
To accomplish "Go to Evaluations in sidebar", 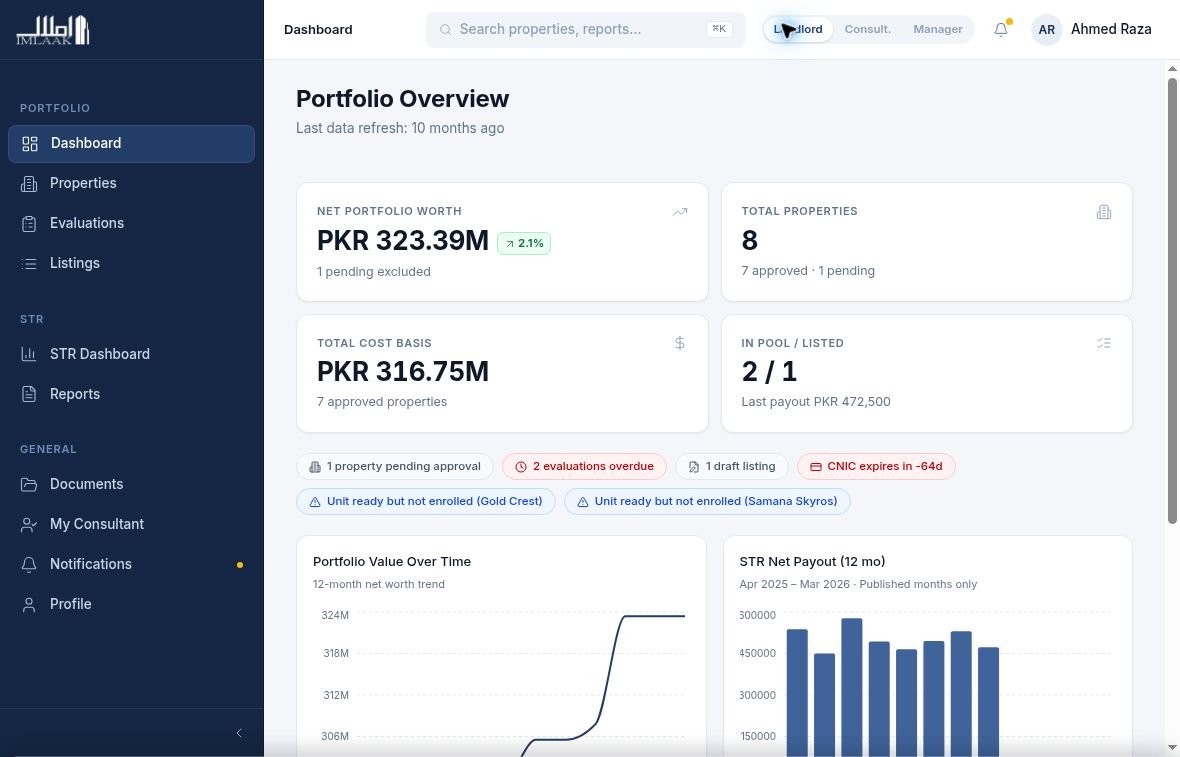I will click(x=132, y=223).
